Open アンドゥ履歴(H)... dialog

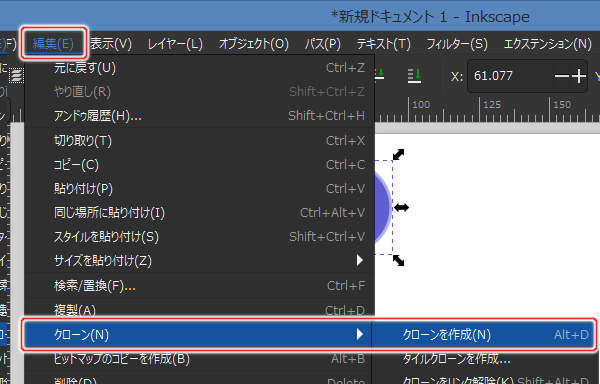pyautogui.click(x=199, y=116)
